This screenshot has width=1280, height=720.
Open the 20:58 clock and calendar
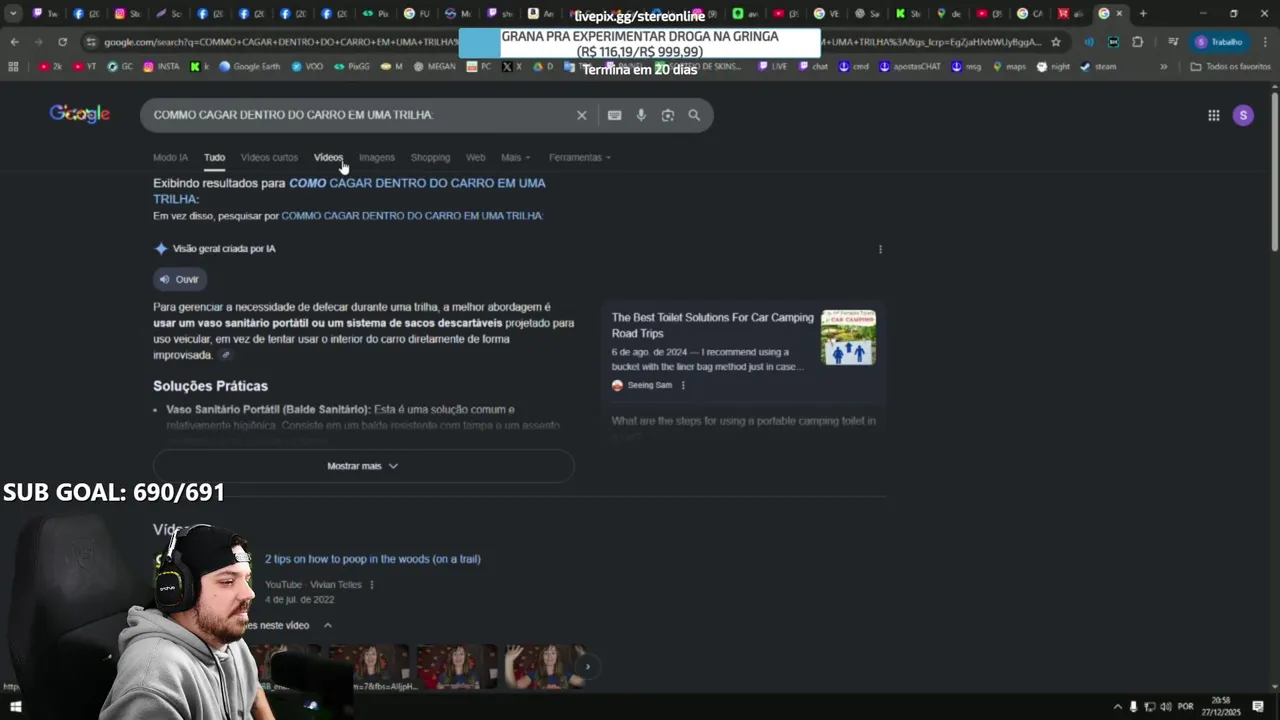click(x=1222, y=706)
